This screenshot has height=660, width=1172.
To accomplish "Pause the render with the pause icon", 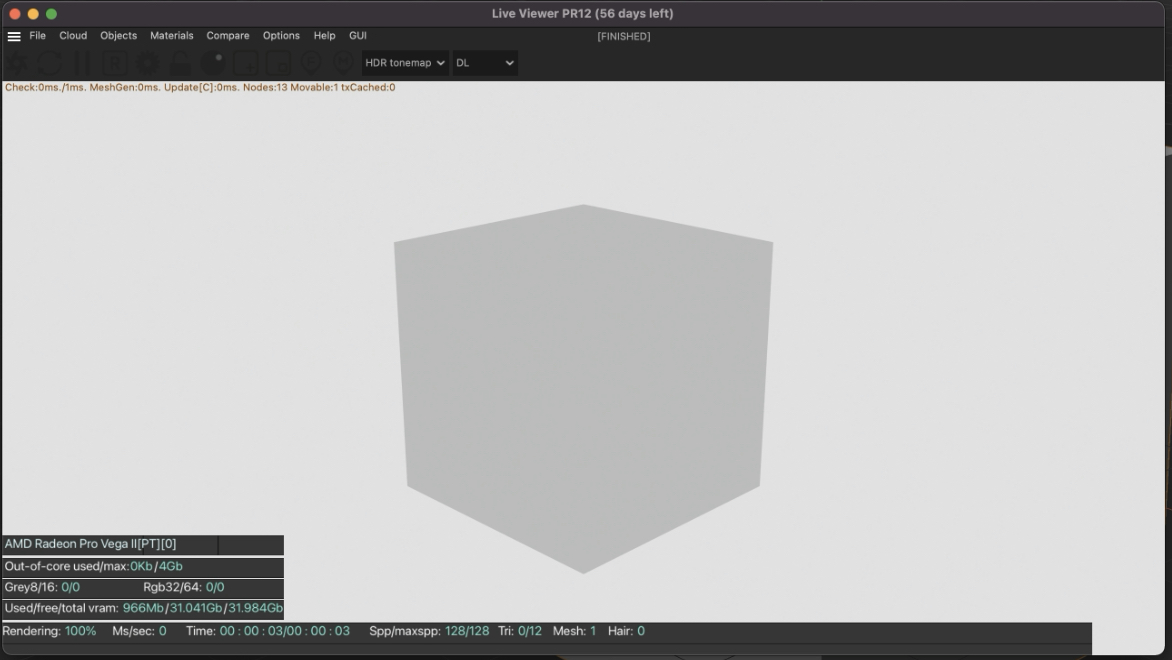I will click(x=82, y=63).
